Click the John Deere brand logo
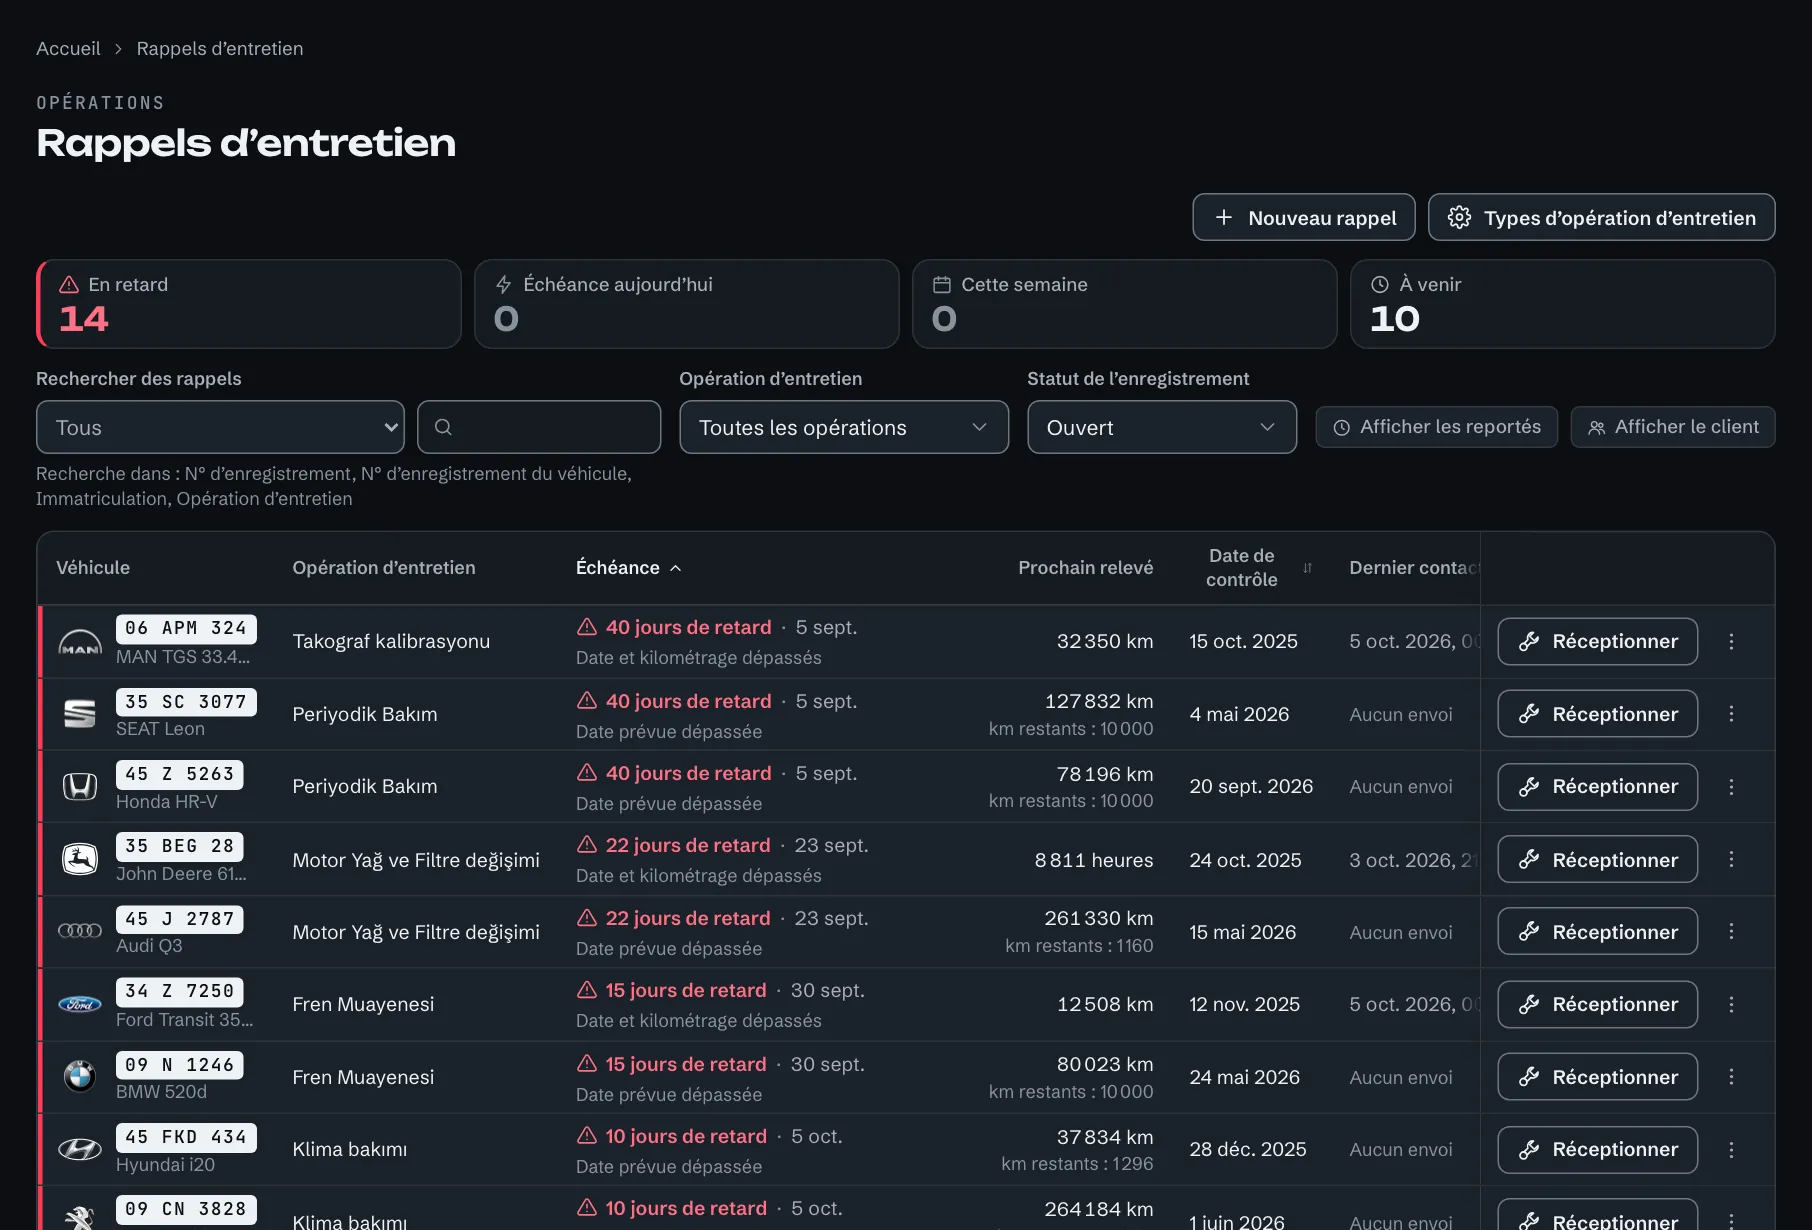 (x=80, y=859)
